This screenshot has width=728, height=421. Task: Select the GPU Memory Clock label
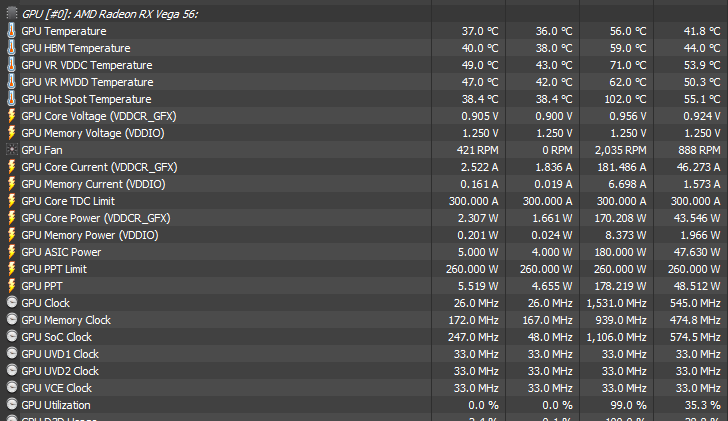66,320
